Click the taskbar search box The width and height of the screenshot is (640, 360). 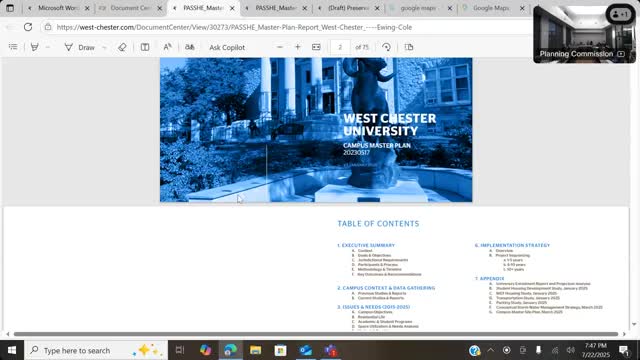pyautogui.click(x=96, y=350)
